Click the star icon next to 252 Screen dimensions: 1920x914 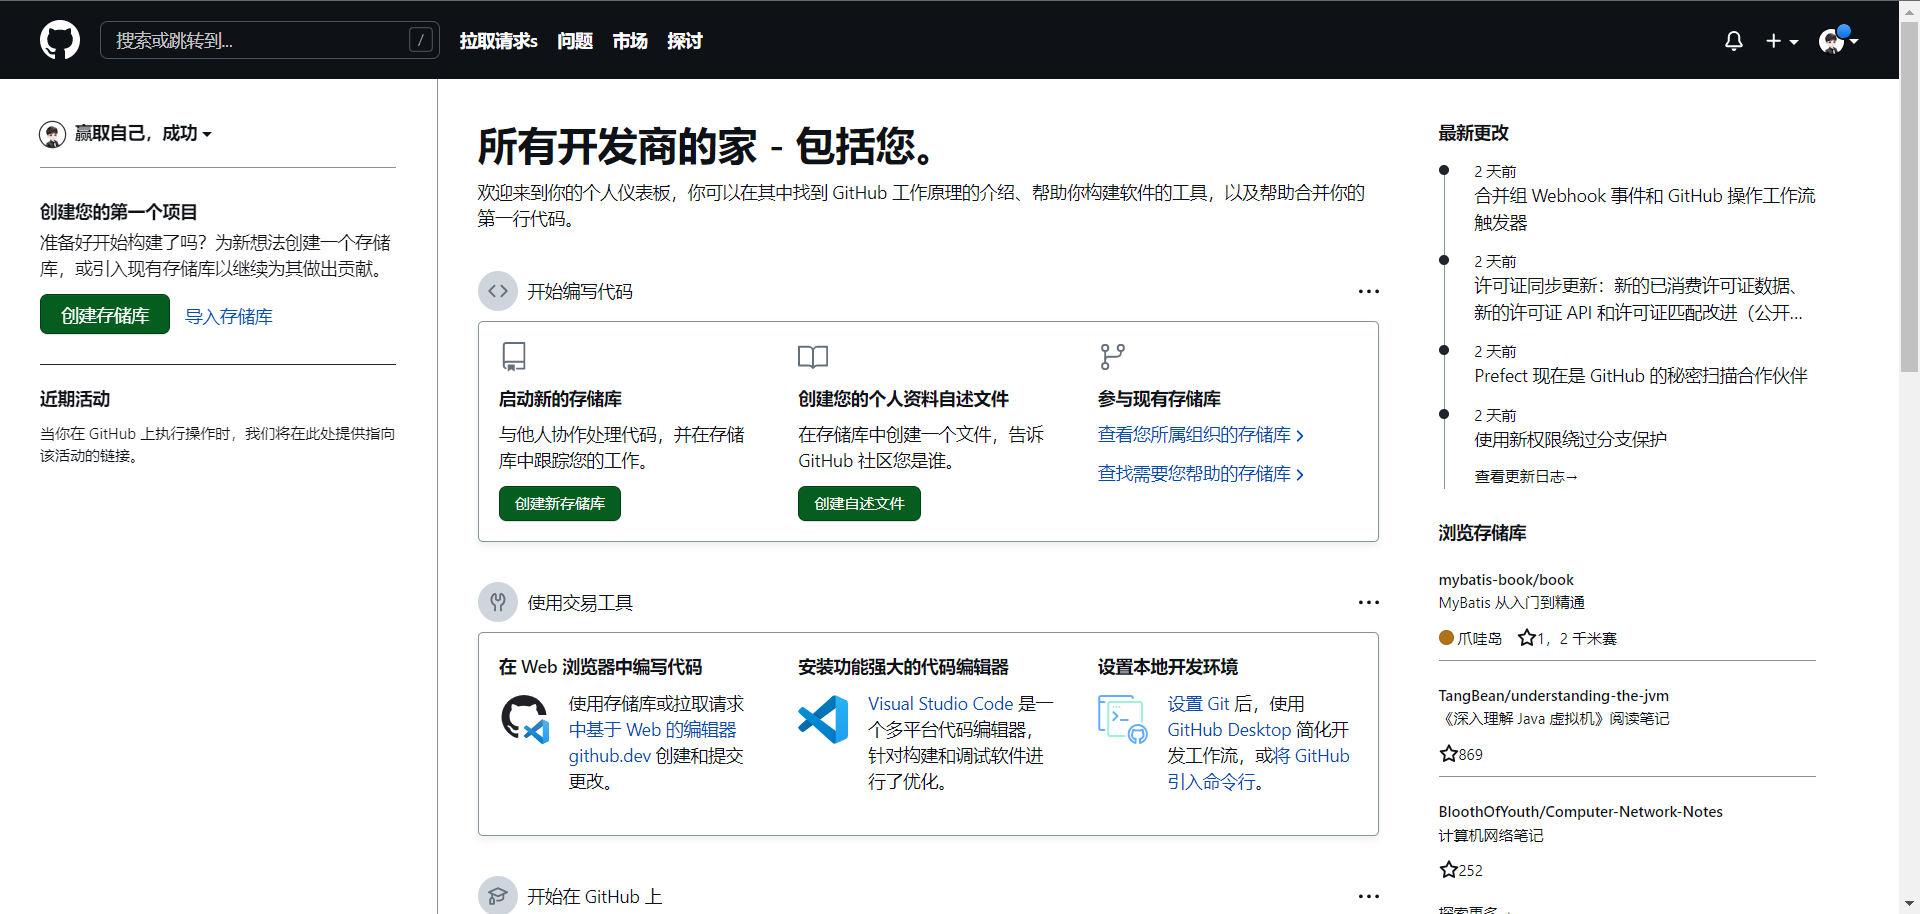click(x=1448, y=870)
